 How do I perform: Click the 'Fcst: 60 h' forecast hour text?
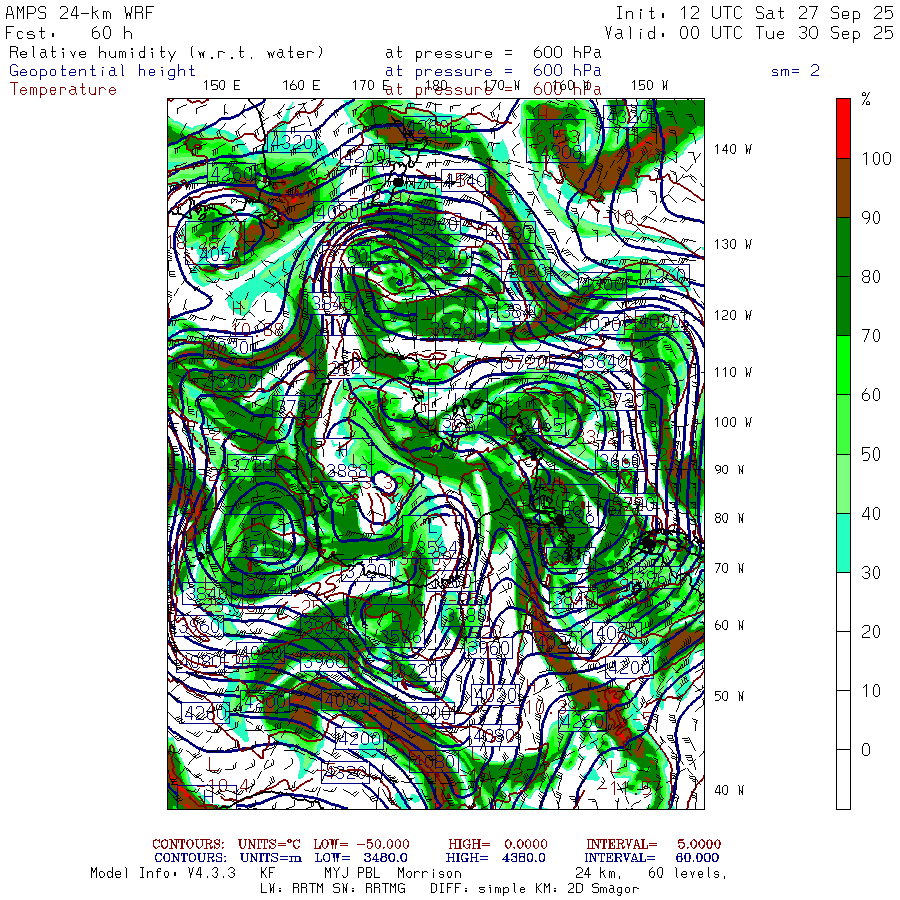(69, 33)
